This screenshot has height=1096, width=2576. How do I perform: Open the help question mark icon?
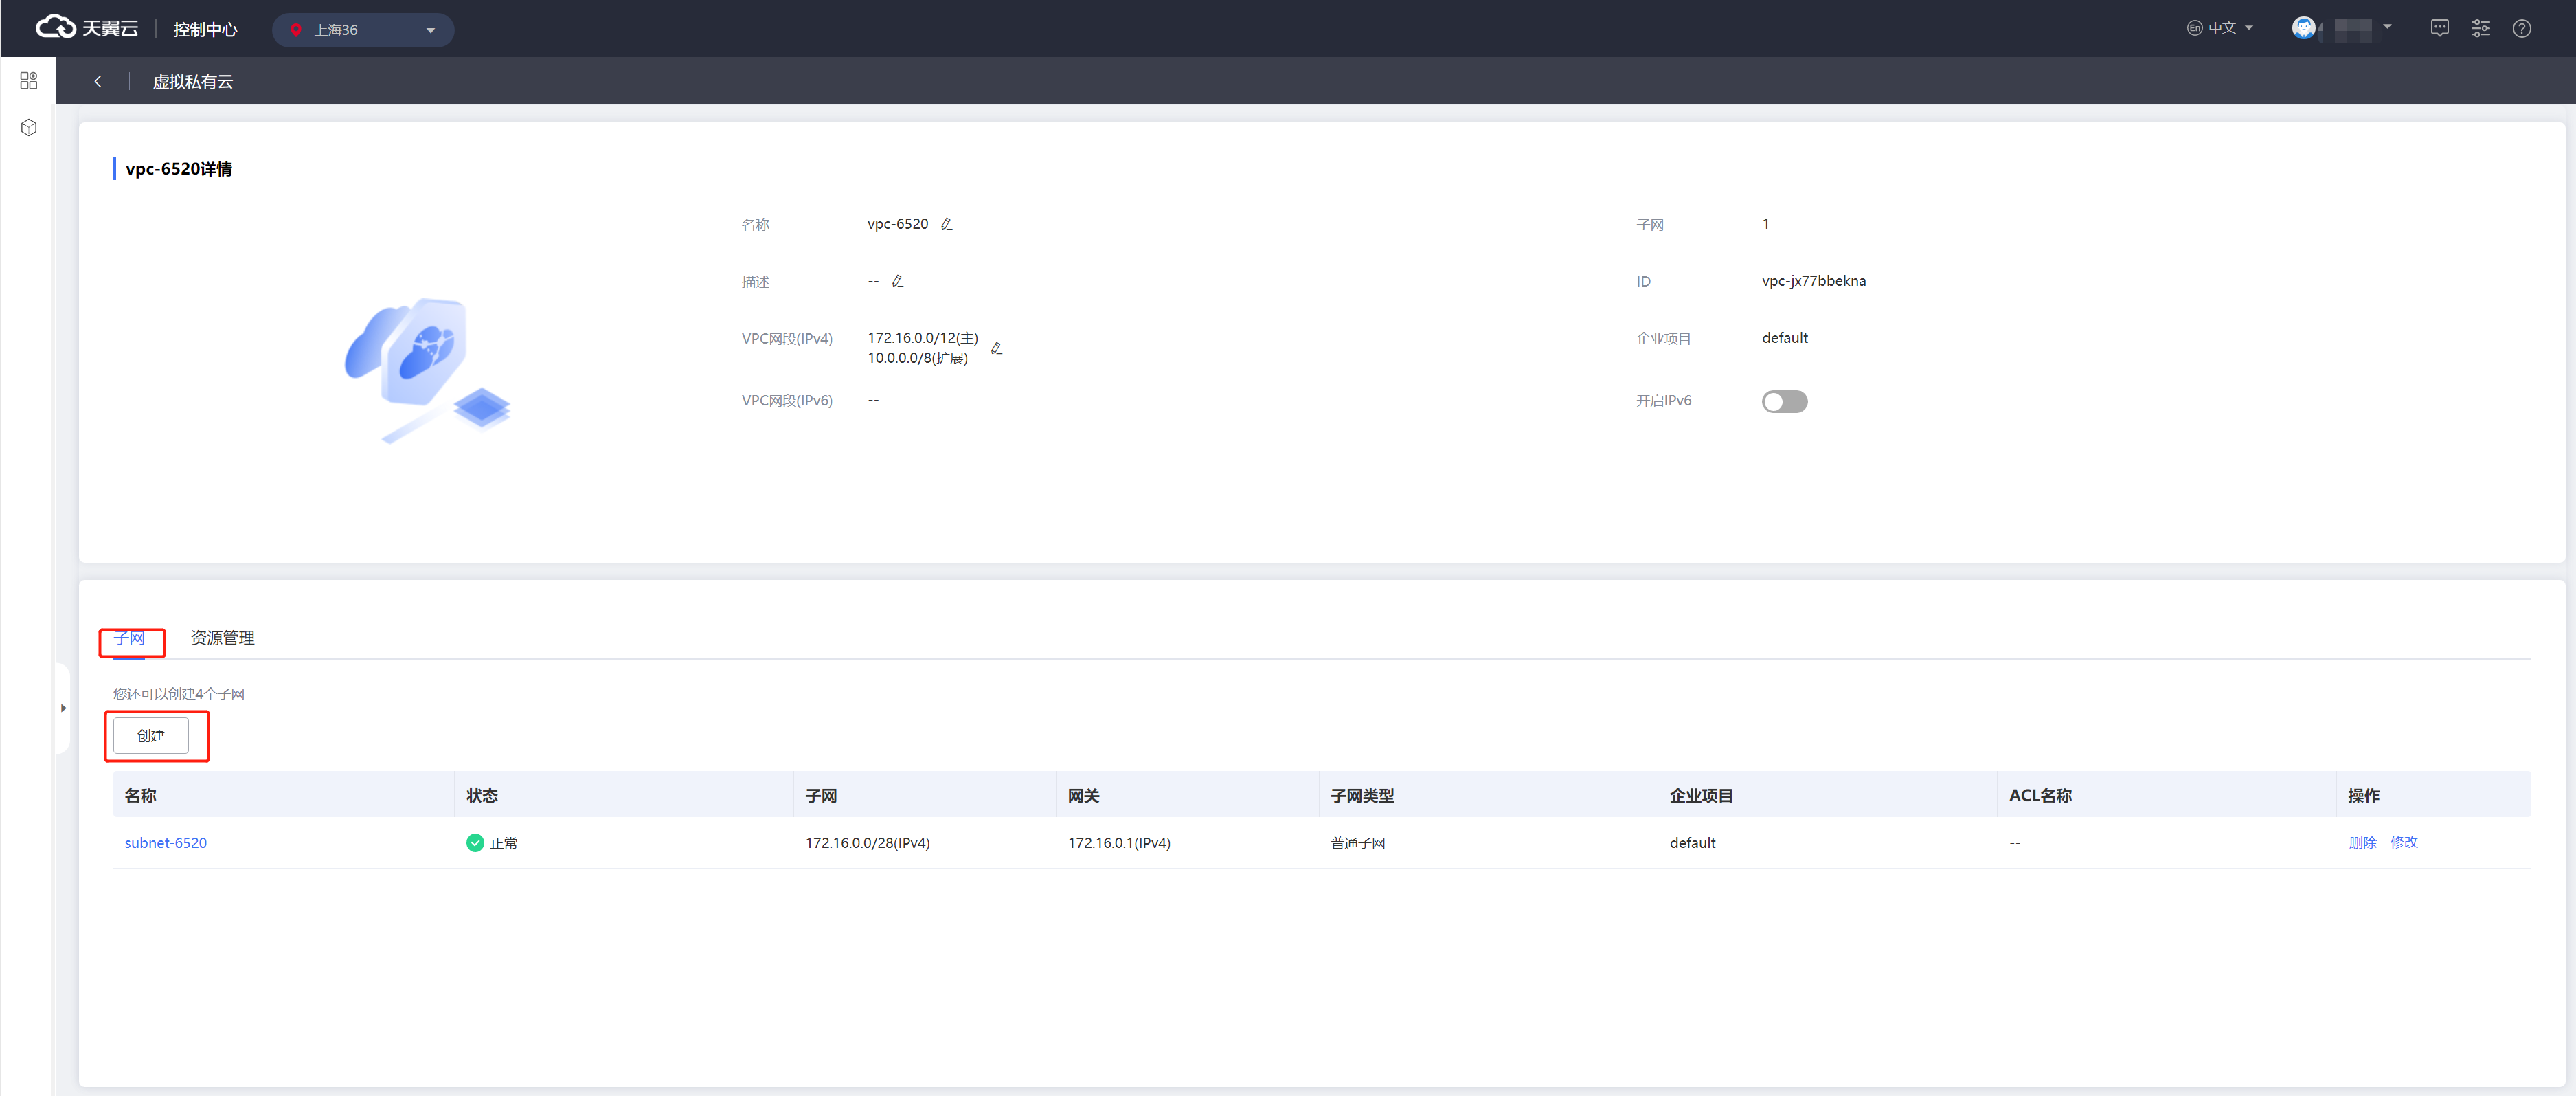pyautogui.click(x=2521, y=28)
